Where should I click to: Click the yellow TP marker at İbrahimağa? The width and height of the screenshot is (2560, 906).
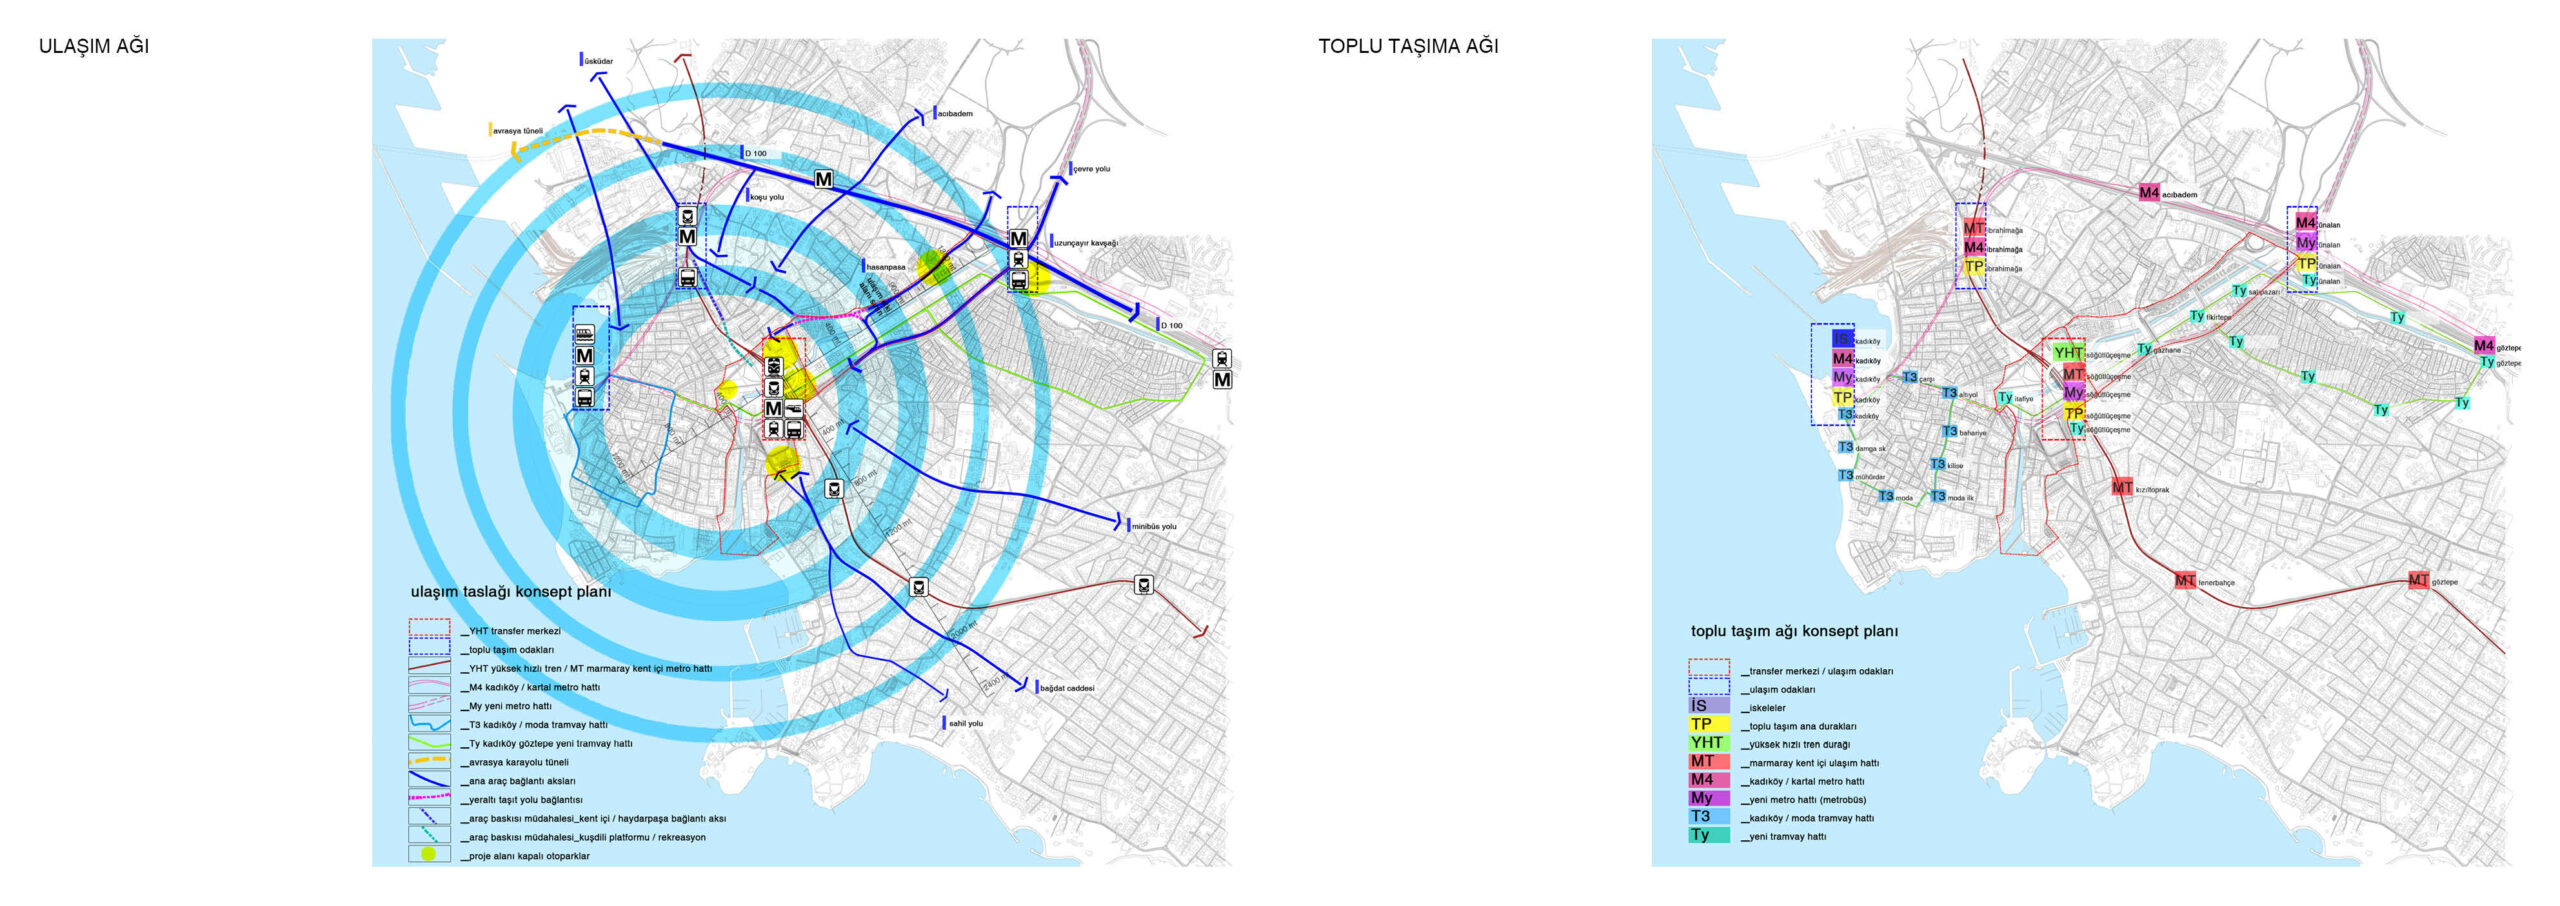pyautogui.click(x=1972, y=266)
